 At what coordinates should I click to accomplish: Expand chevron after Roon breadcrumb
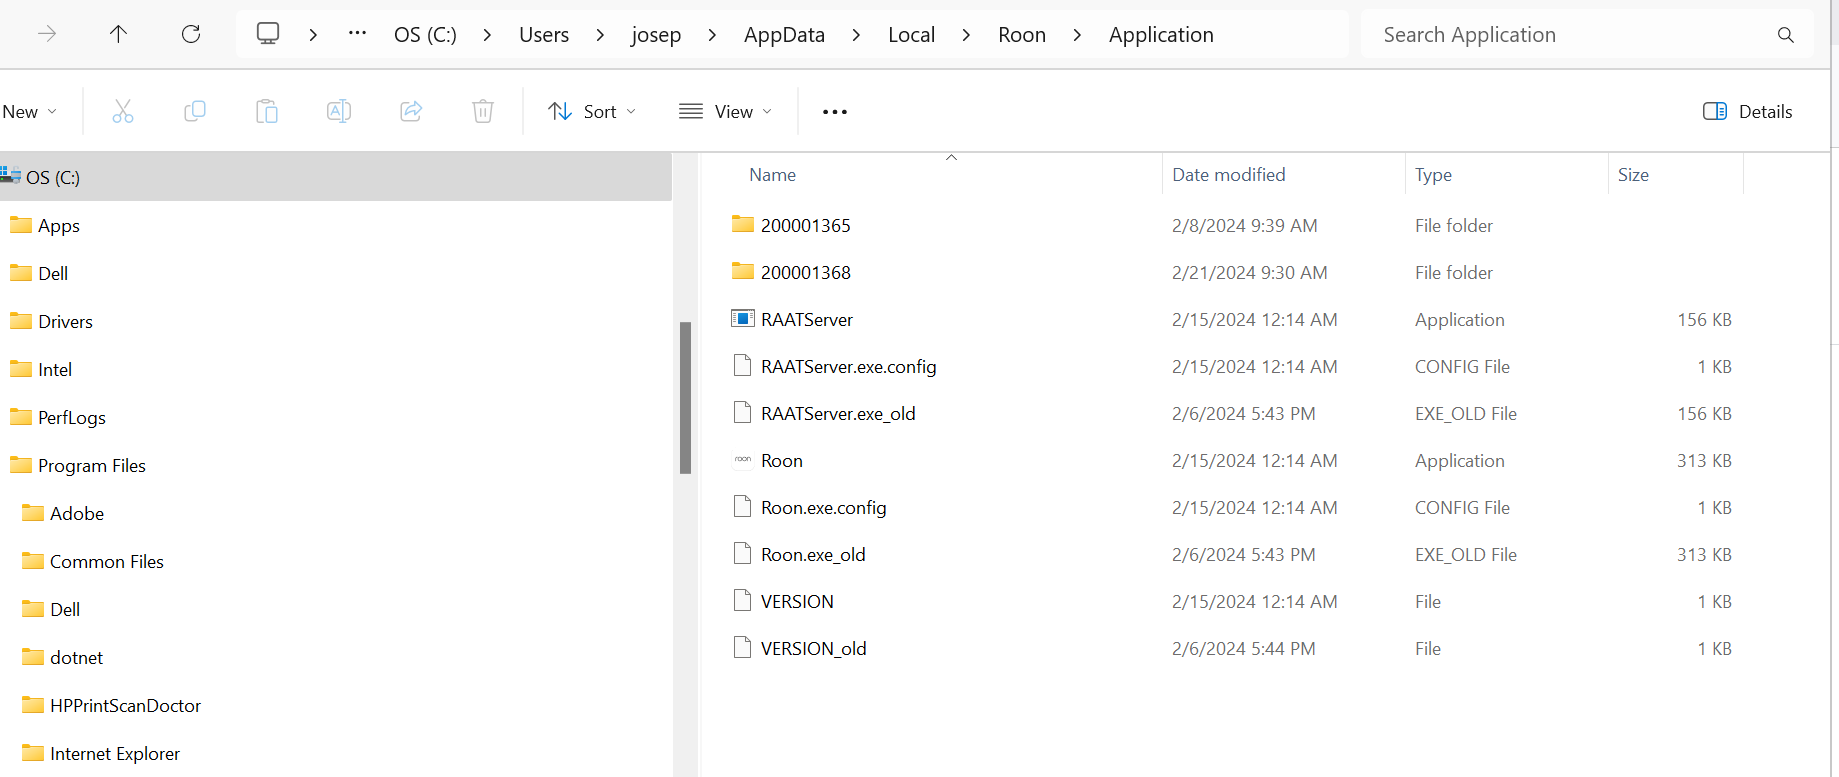[x=1077, y=35]
